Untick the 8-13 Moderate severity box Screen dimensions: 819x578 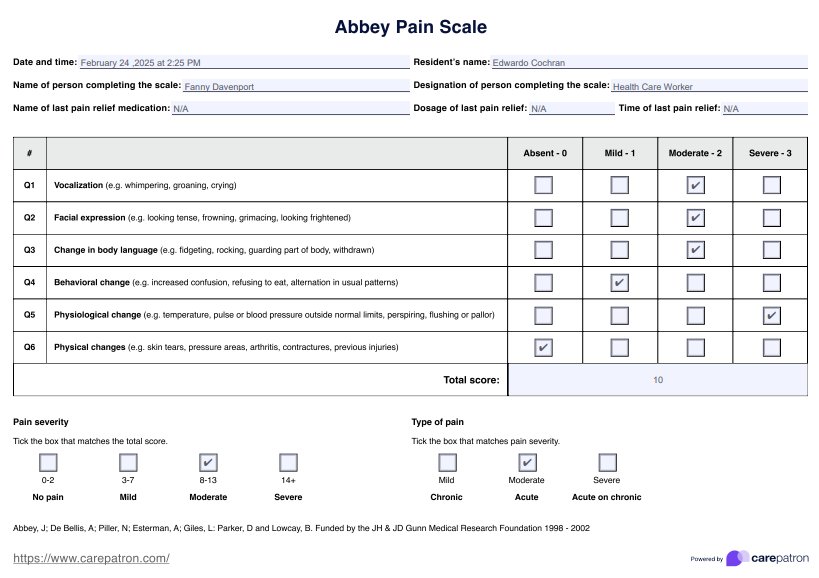(208, 462)
